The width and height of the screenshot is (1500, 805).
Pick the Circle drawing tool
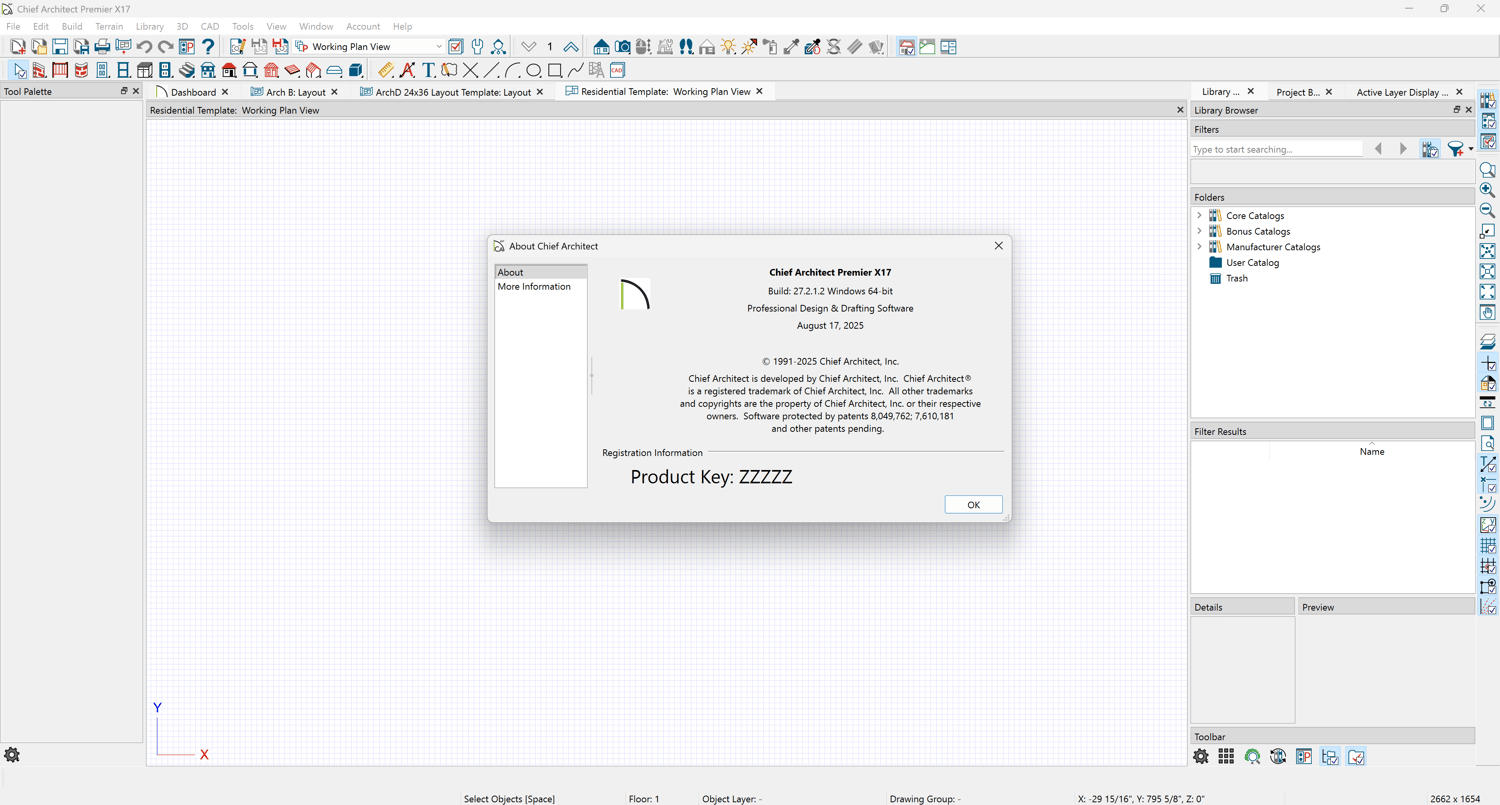(x=533, y=70)
